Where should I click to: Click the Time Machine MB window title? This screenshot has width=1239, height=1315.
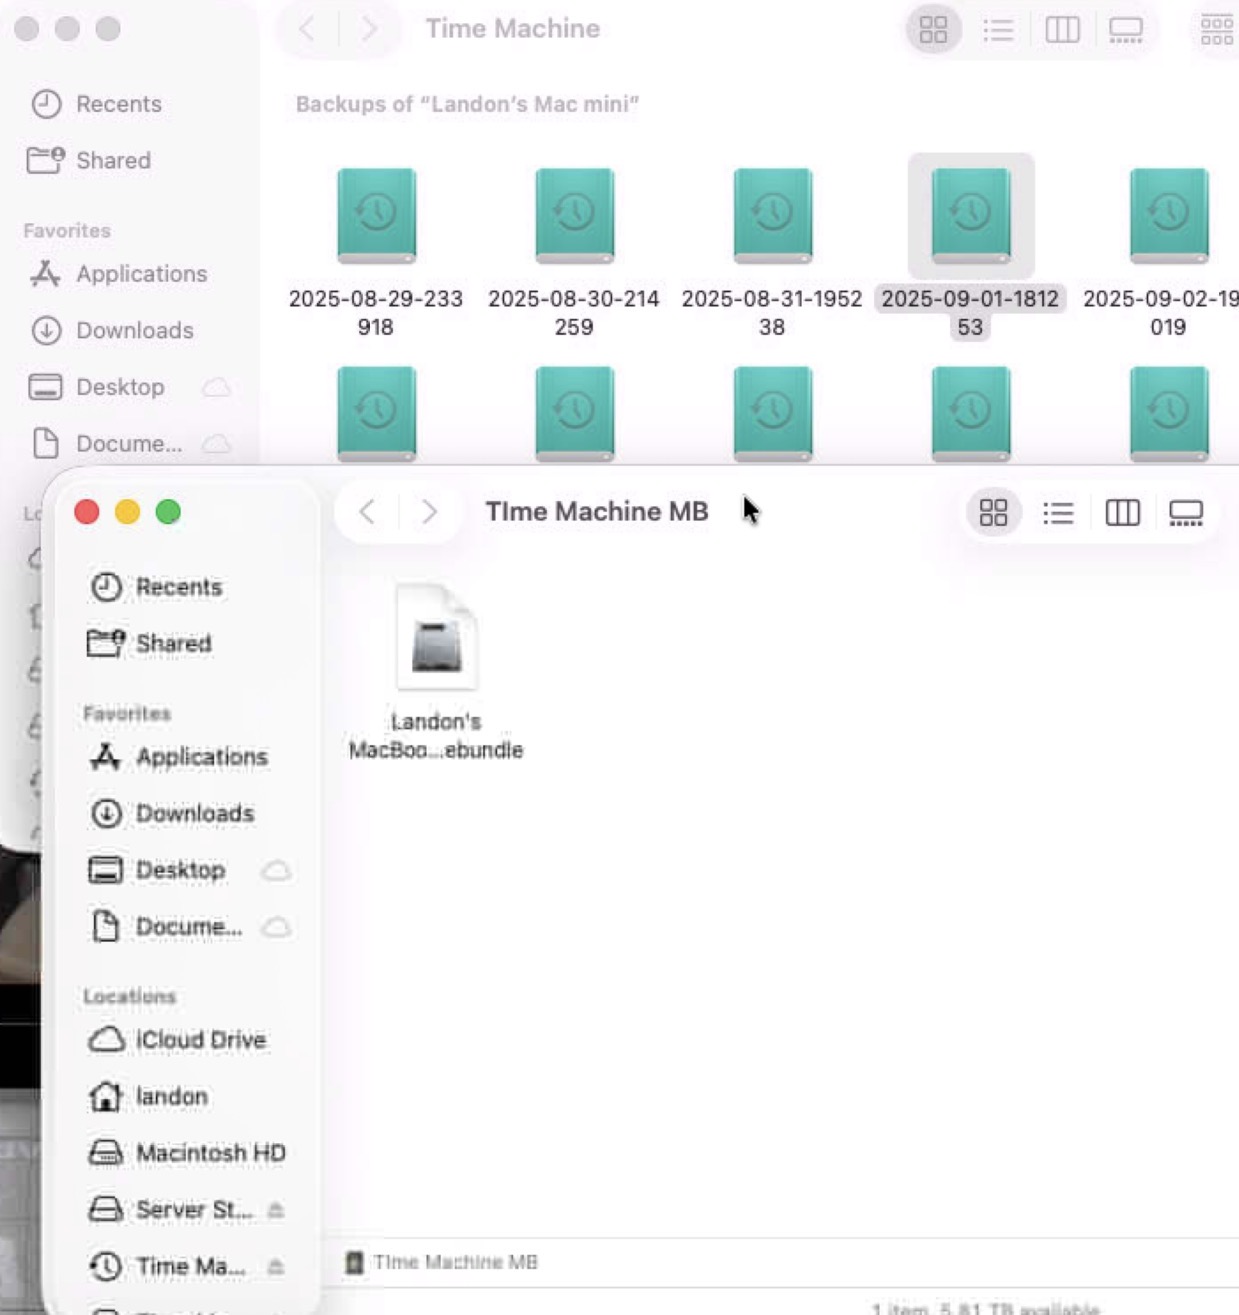point(597,512)
